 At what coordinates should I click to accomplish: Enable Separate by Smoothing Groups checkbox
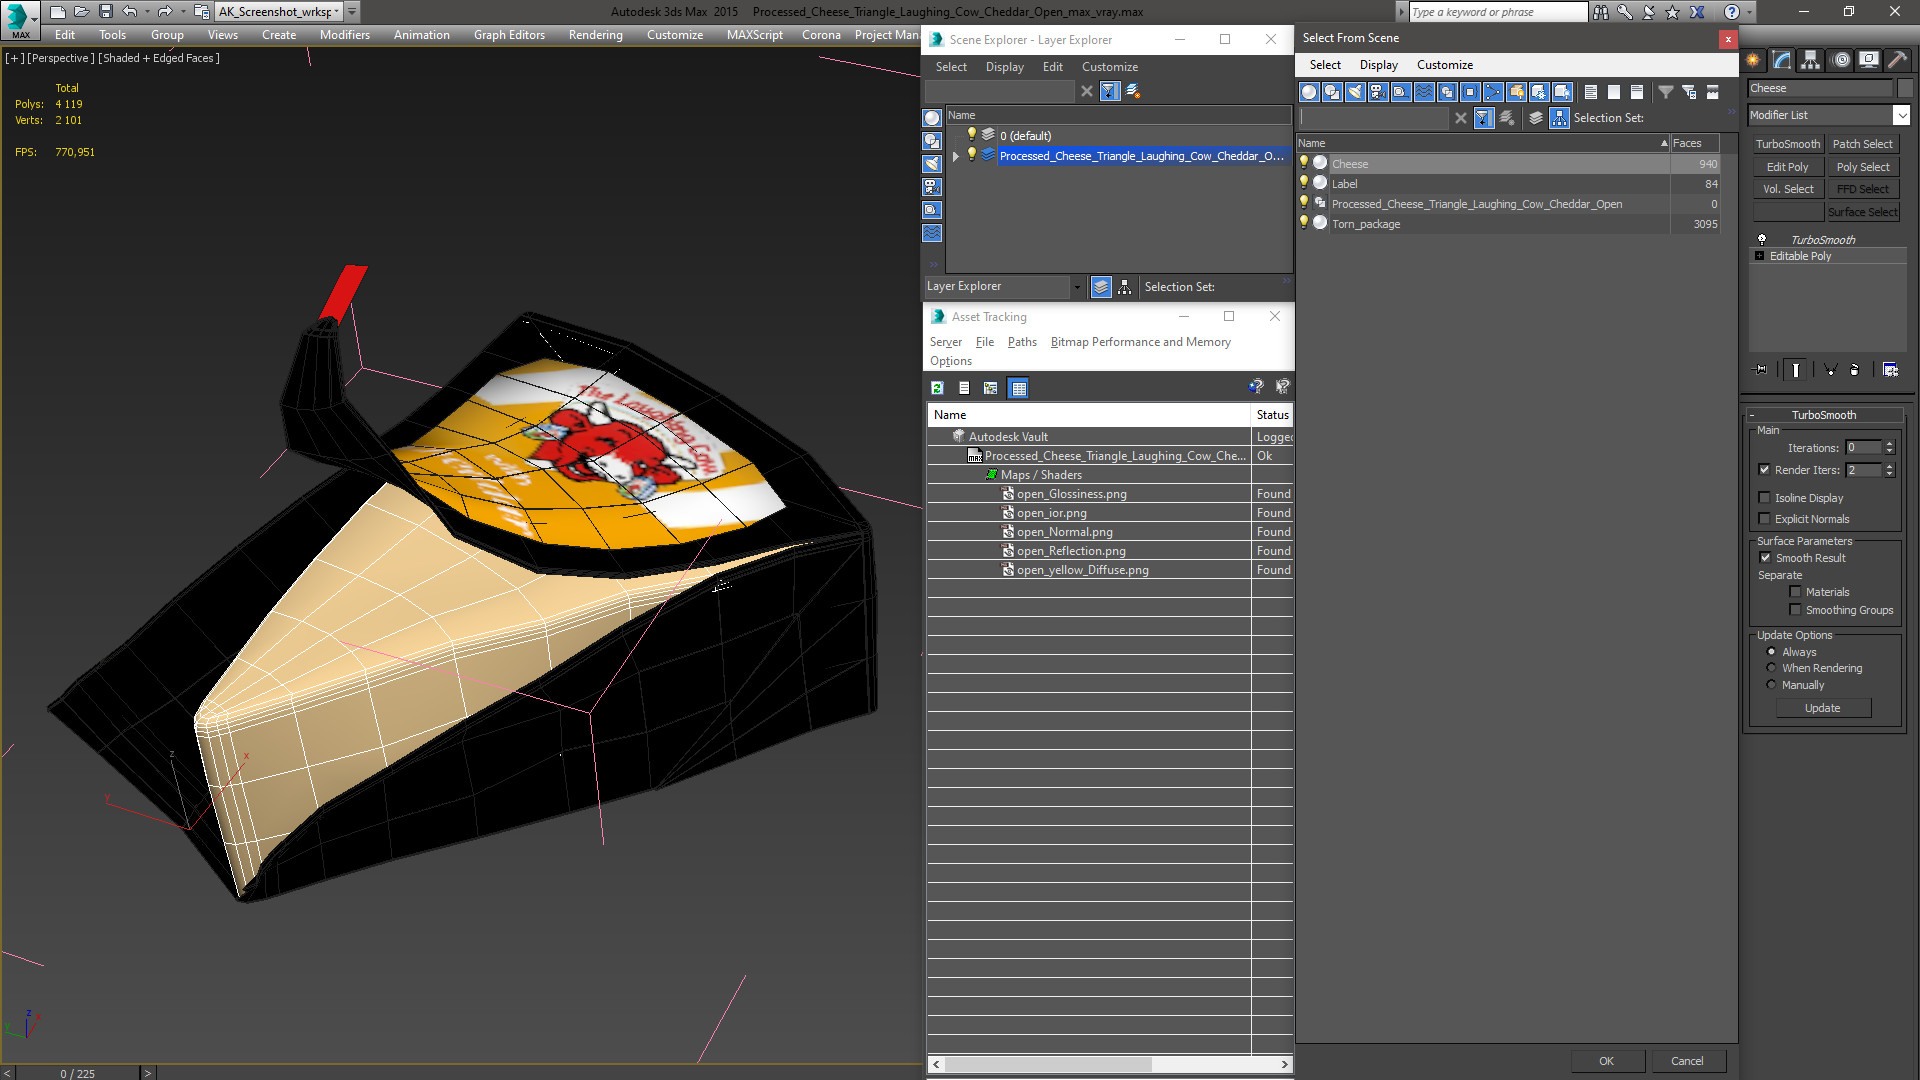coord(1795,610)
